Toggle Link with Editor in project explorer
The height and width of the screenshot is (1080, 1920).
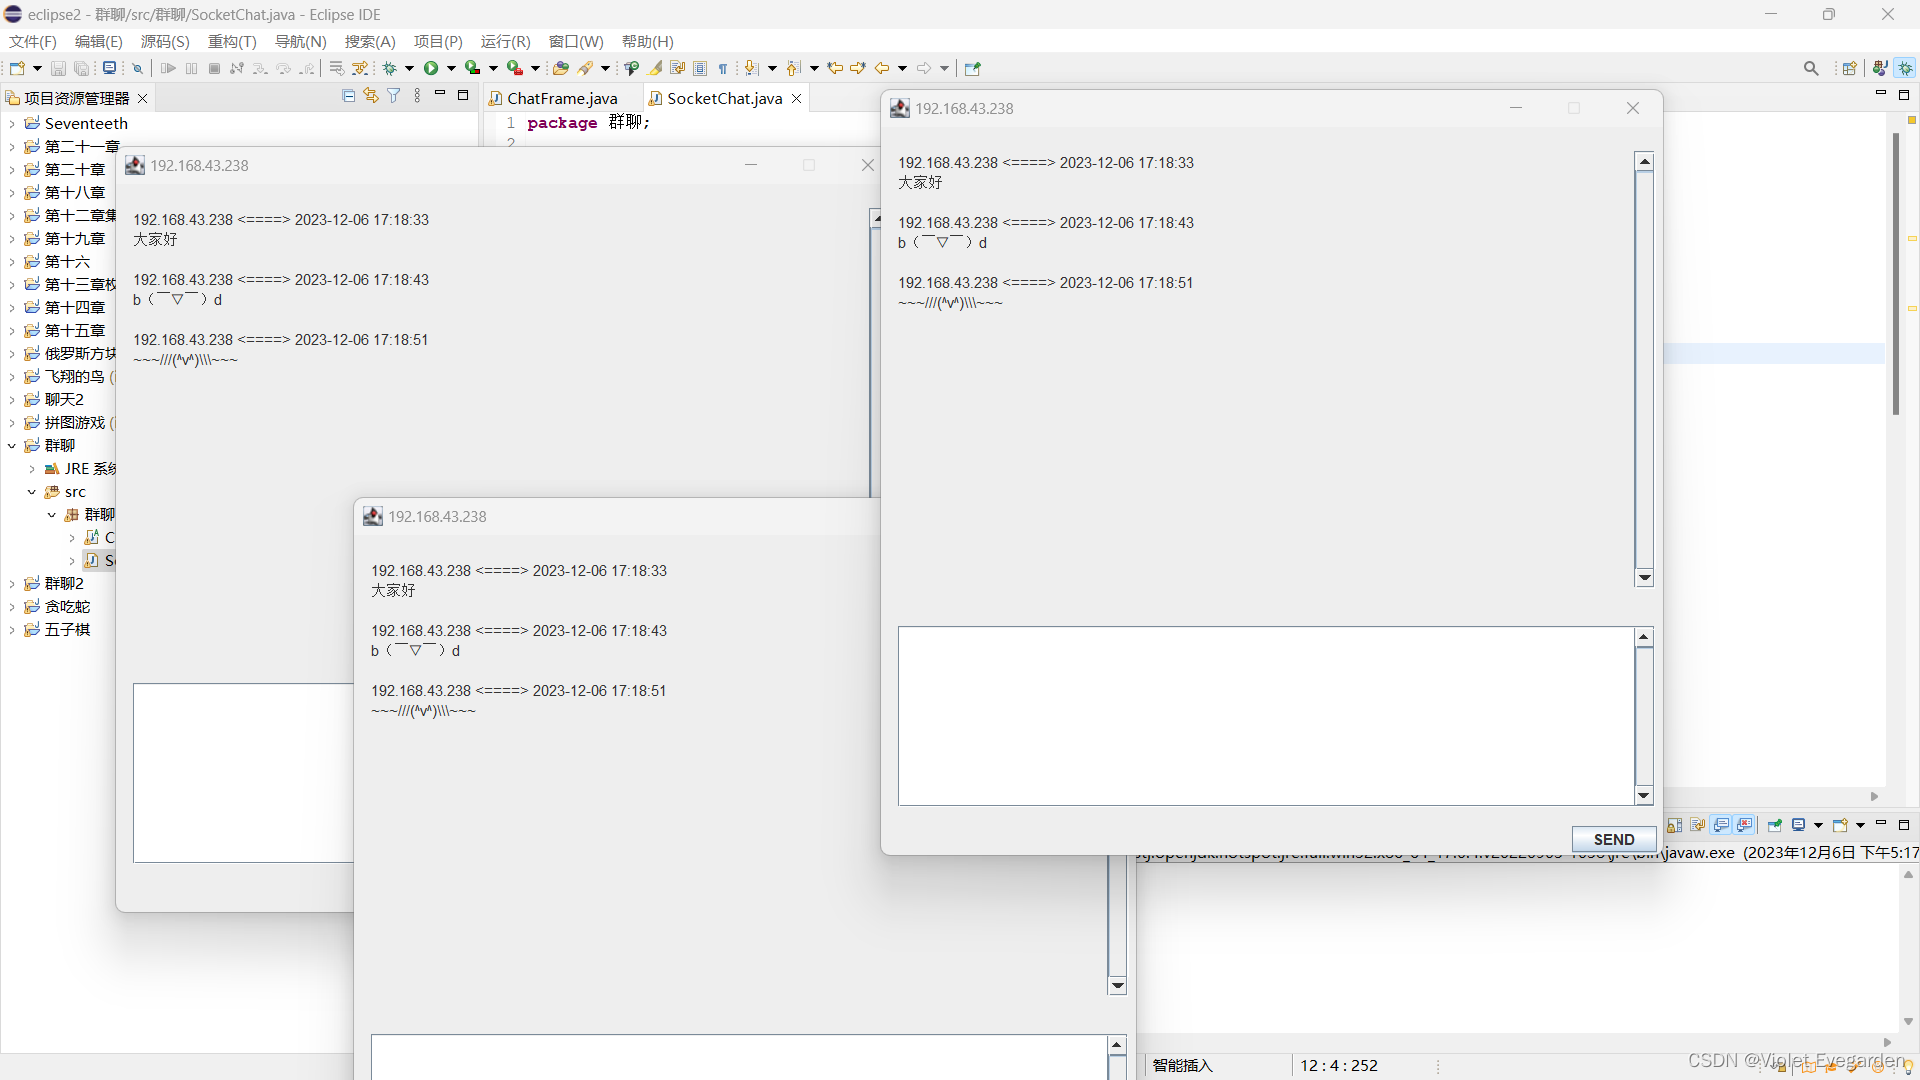pyautogui.click(x=371, y=96)
